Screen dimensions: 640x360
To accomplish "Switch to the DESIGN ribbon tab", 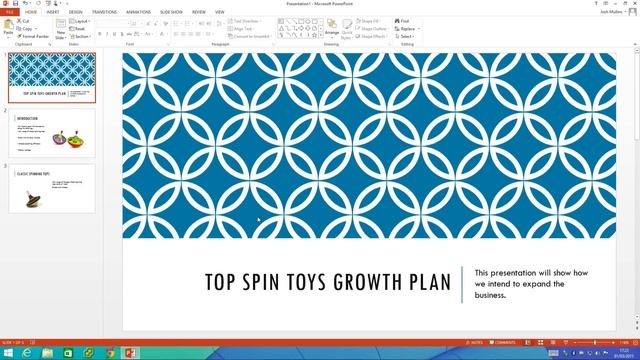I will (76, 12).
